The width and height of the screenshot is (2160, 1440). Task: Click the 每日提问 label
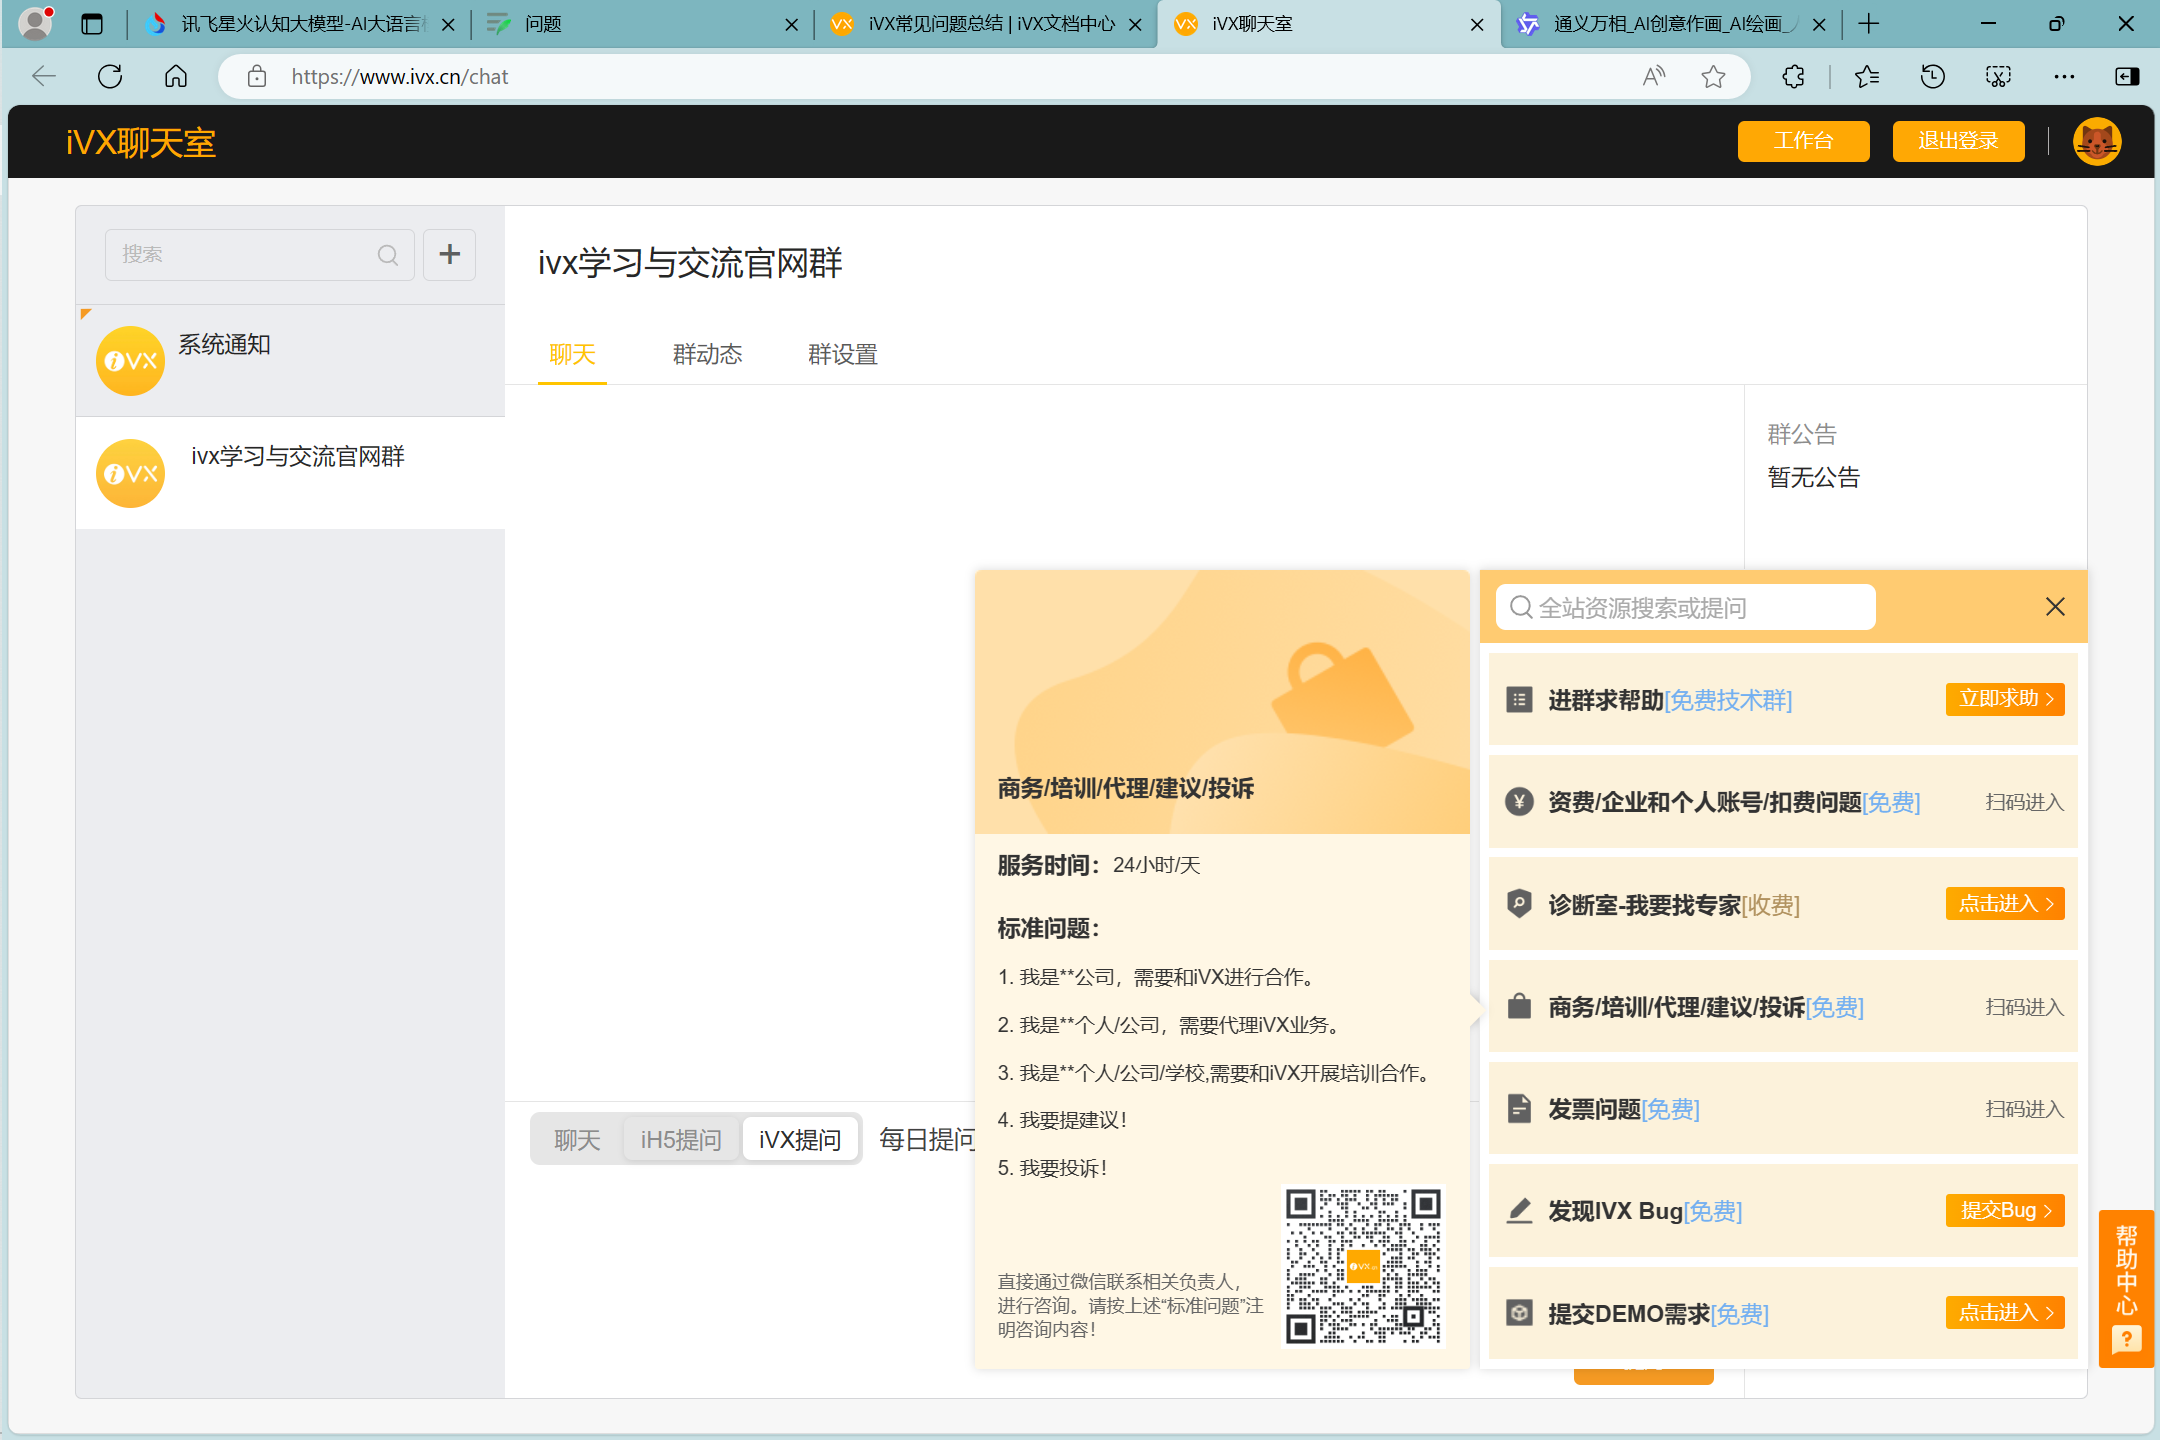pyautogui.click(x=925, y=1140)
